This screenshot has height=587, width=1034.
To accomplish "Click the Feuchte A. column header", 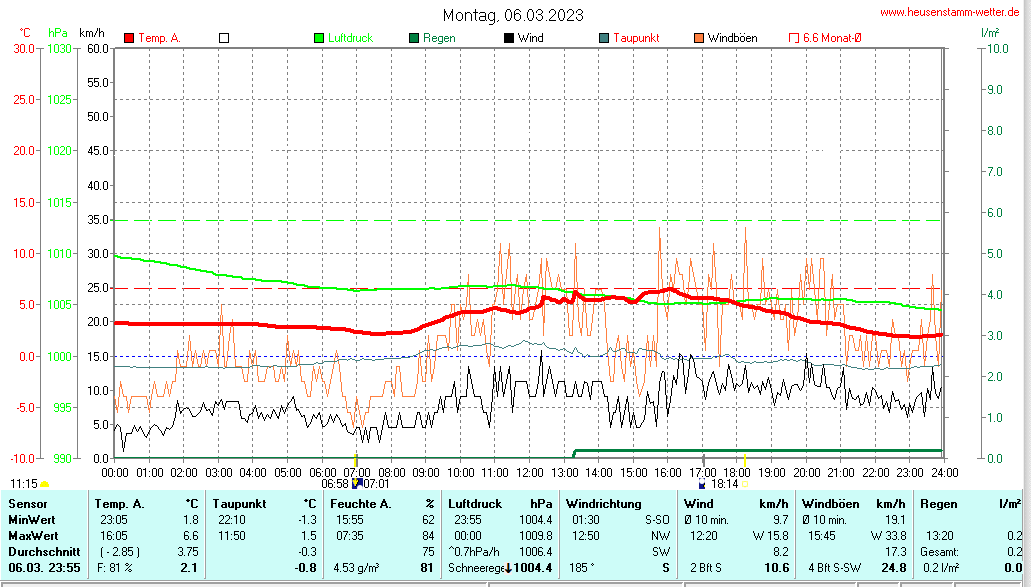I will coord(361,504).
